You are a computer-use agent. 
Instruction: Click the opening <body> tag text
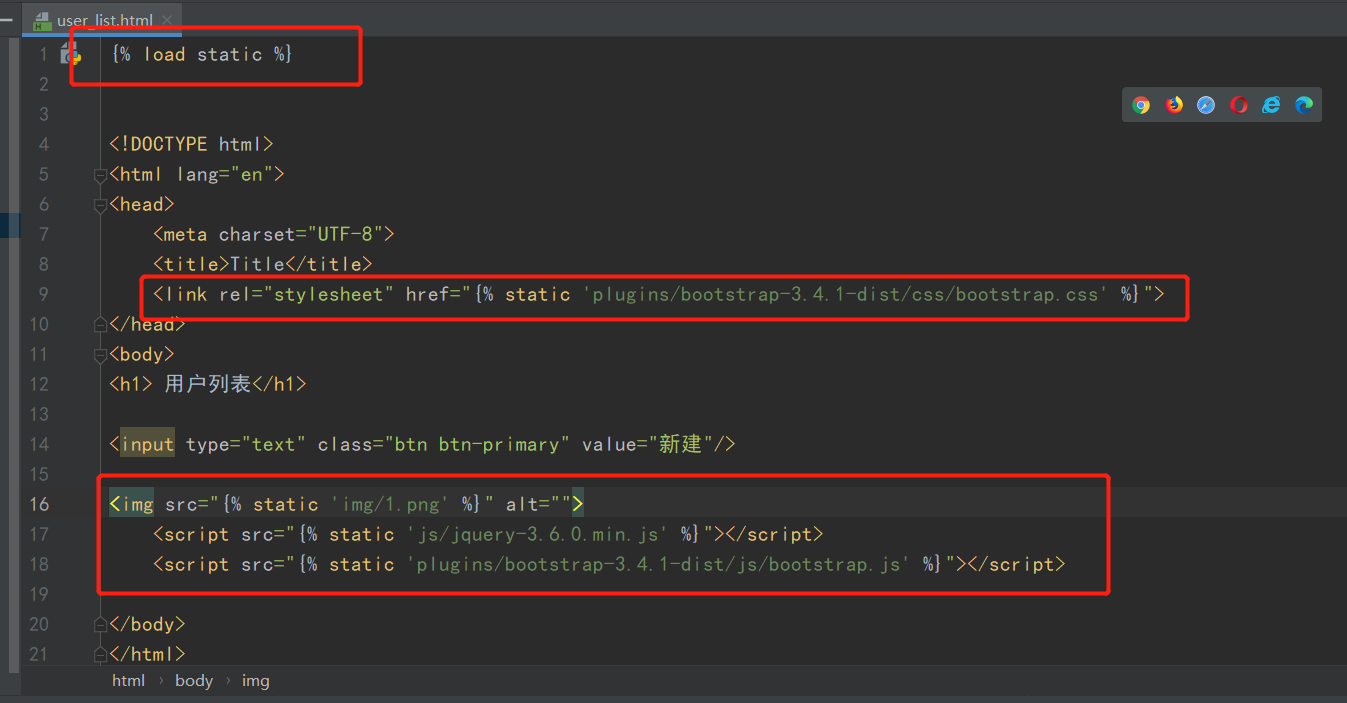coord(142,354)
